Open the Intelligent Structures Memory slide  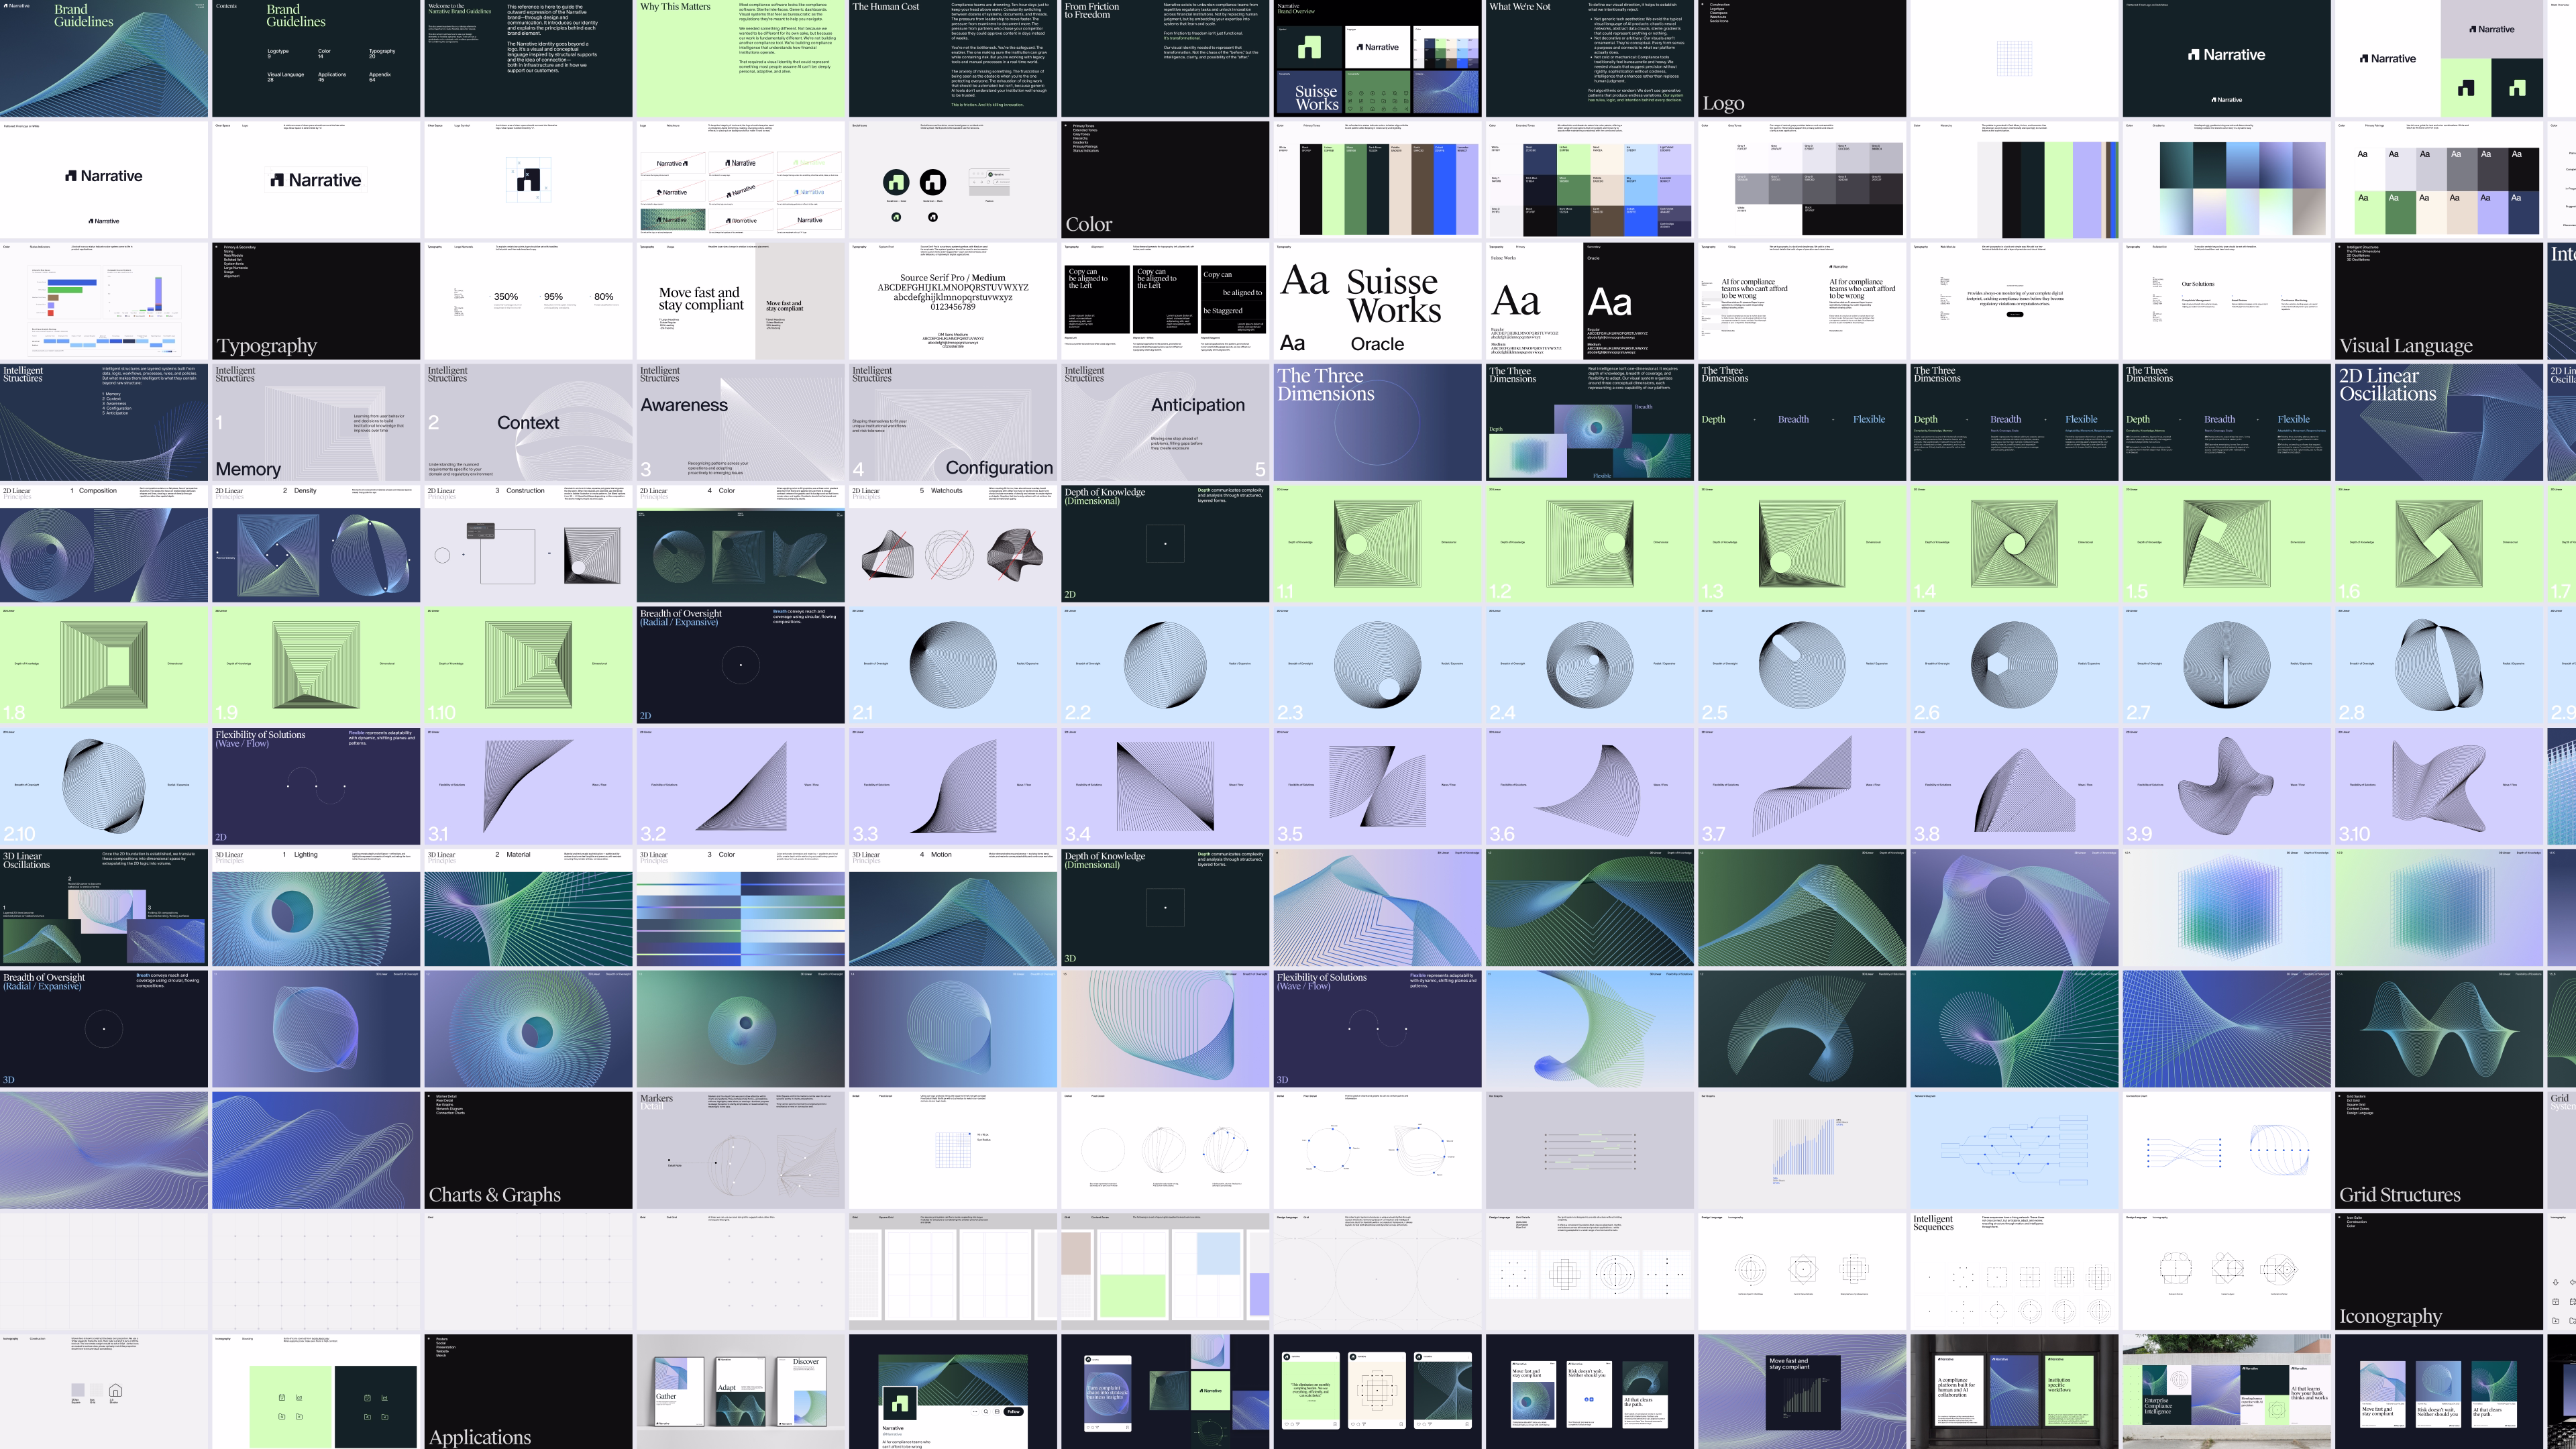pos(316,422)
